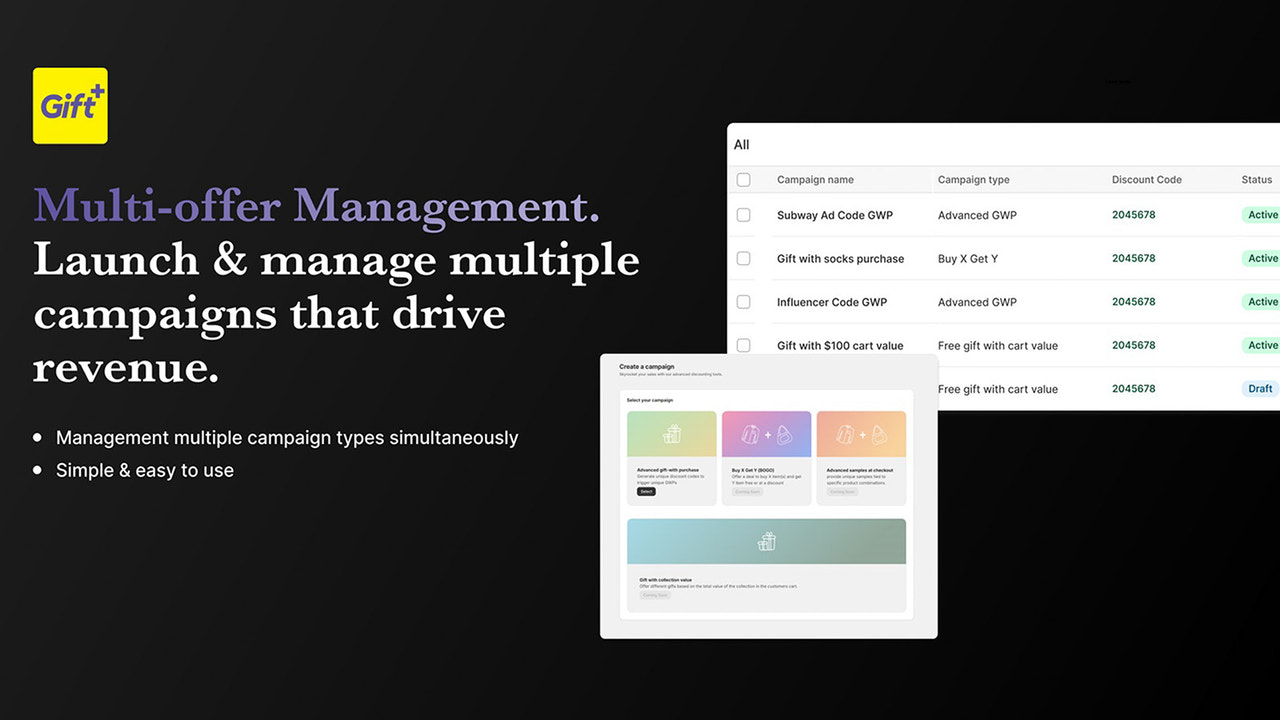Sort by Campaign name column header
This screenshot has width=1280, height=720.
pyautogui.click(x=815, y=180)
